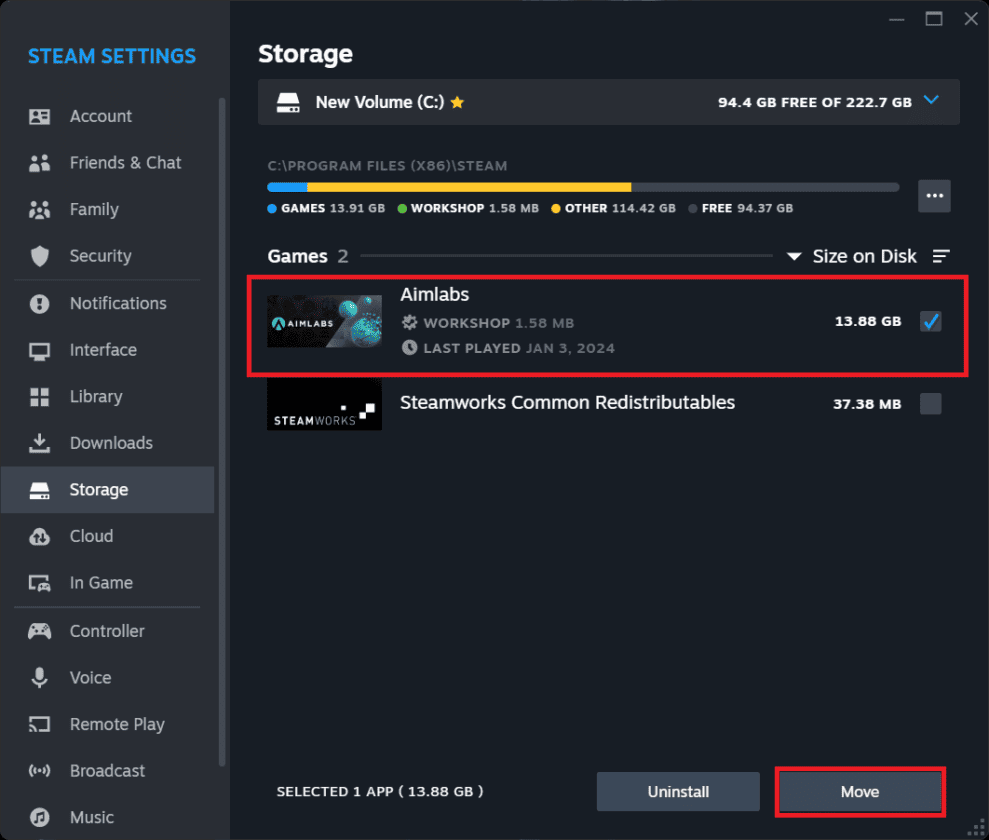
Task: Open the Music settings icon
Action: pyautogui.click(x=39, y=817)
